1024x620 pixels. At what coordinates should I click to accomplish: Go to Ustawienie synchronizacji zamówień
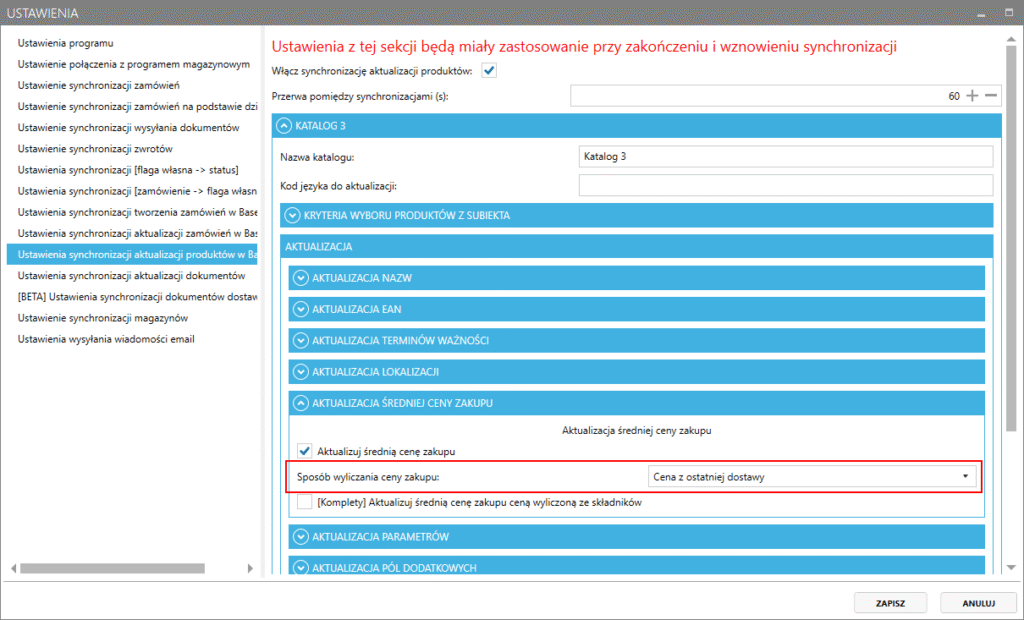[x=99, y=85]
